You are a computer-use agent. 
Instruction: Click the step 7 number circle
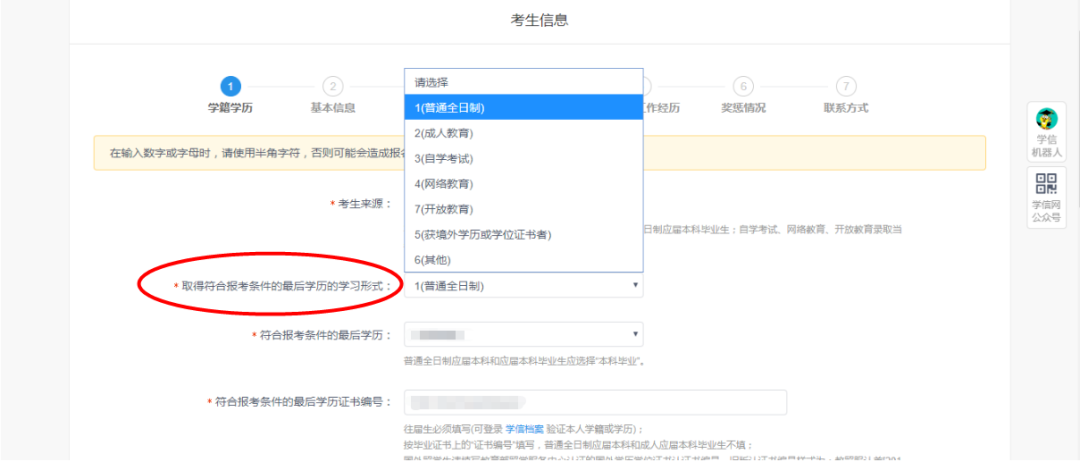click(x=846, y=86)
